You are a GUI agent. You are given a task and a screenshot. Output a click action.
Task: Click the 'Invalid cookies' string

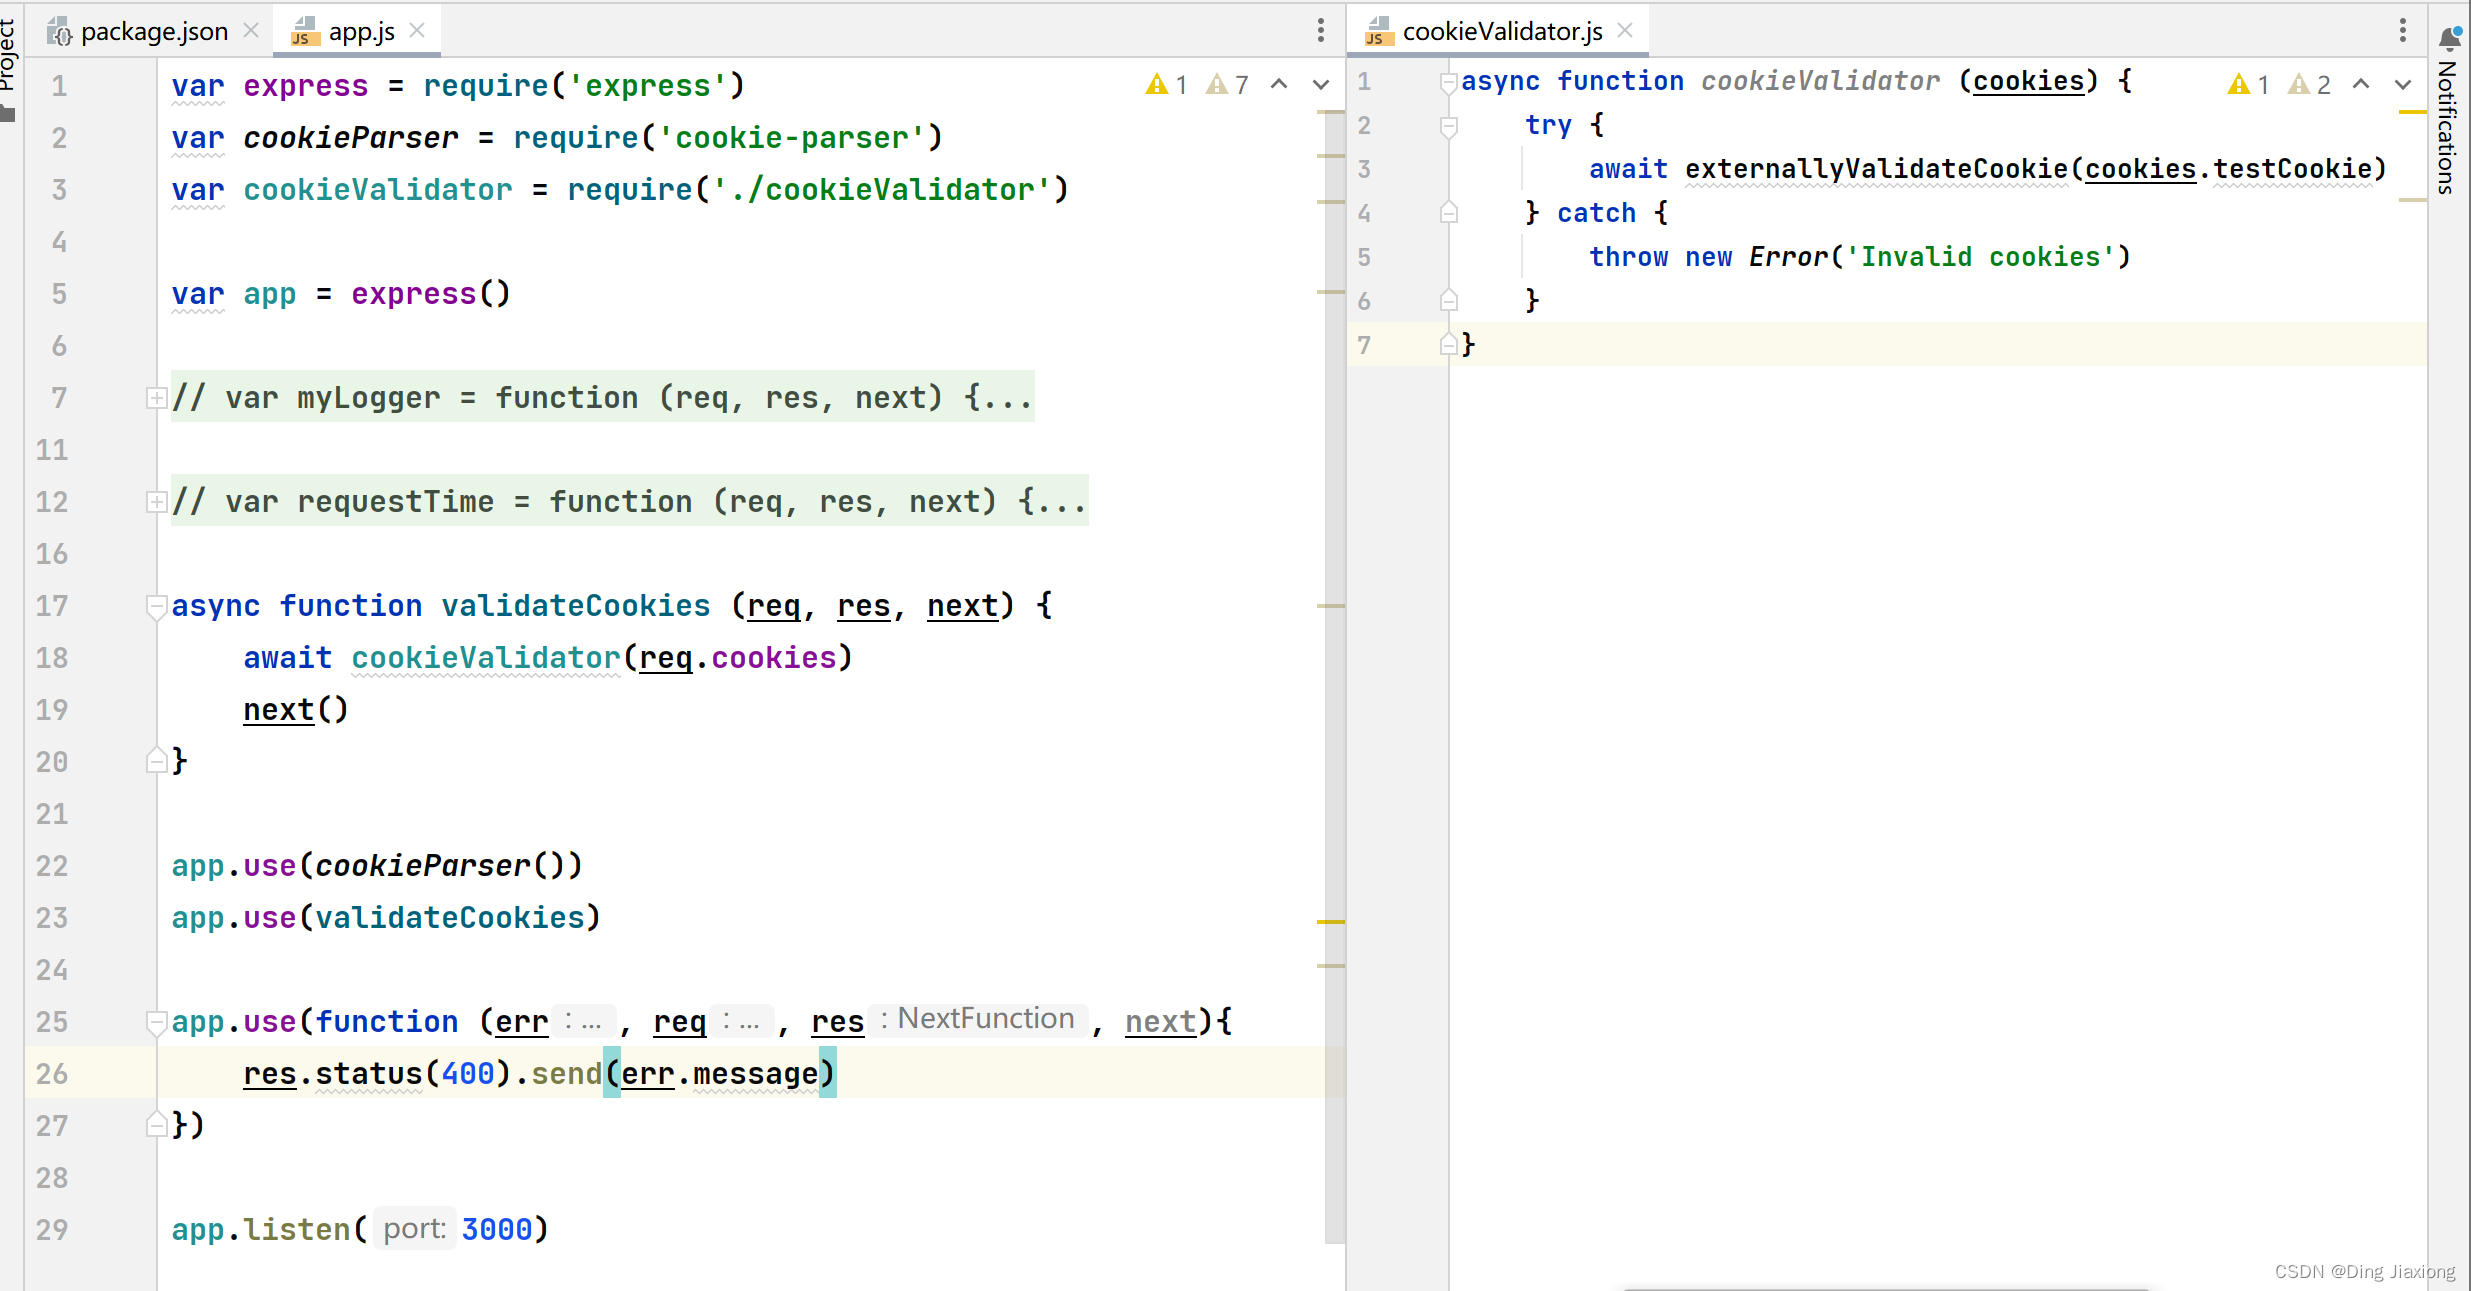click(x=1980, y=257)
